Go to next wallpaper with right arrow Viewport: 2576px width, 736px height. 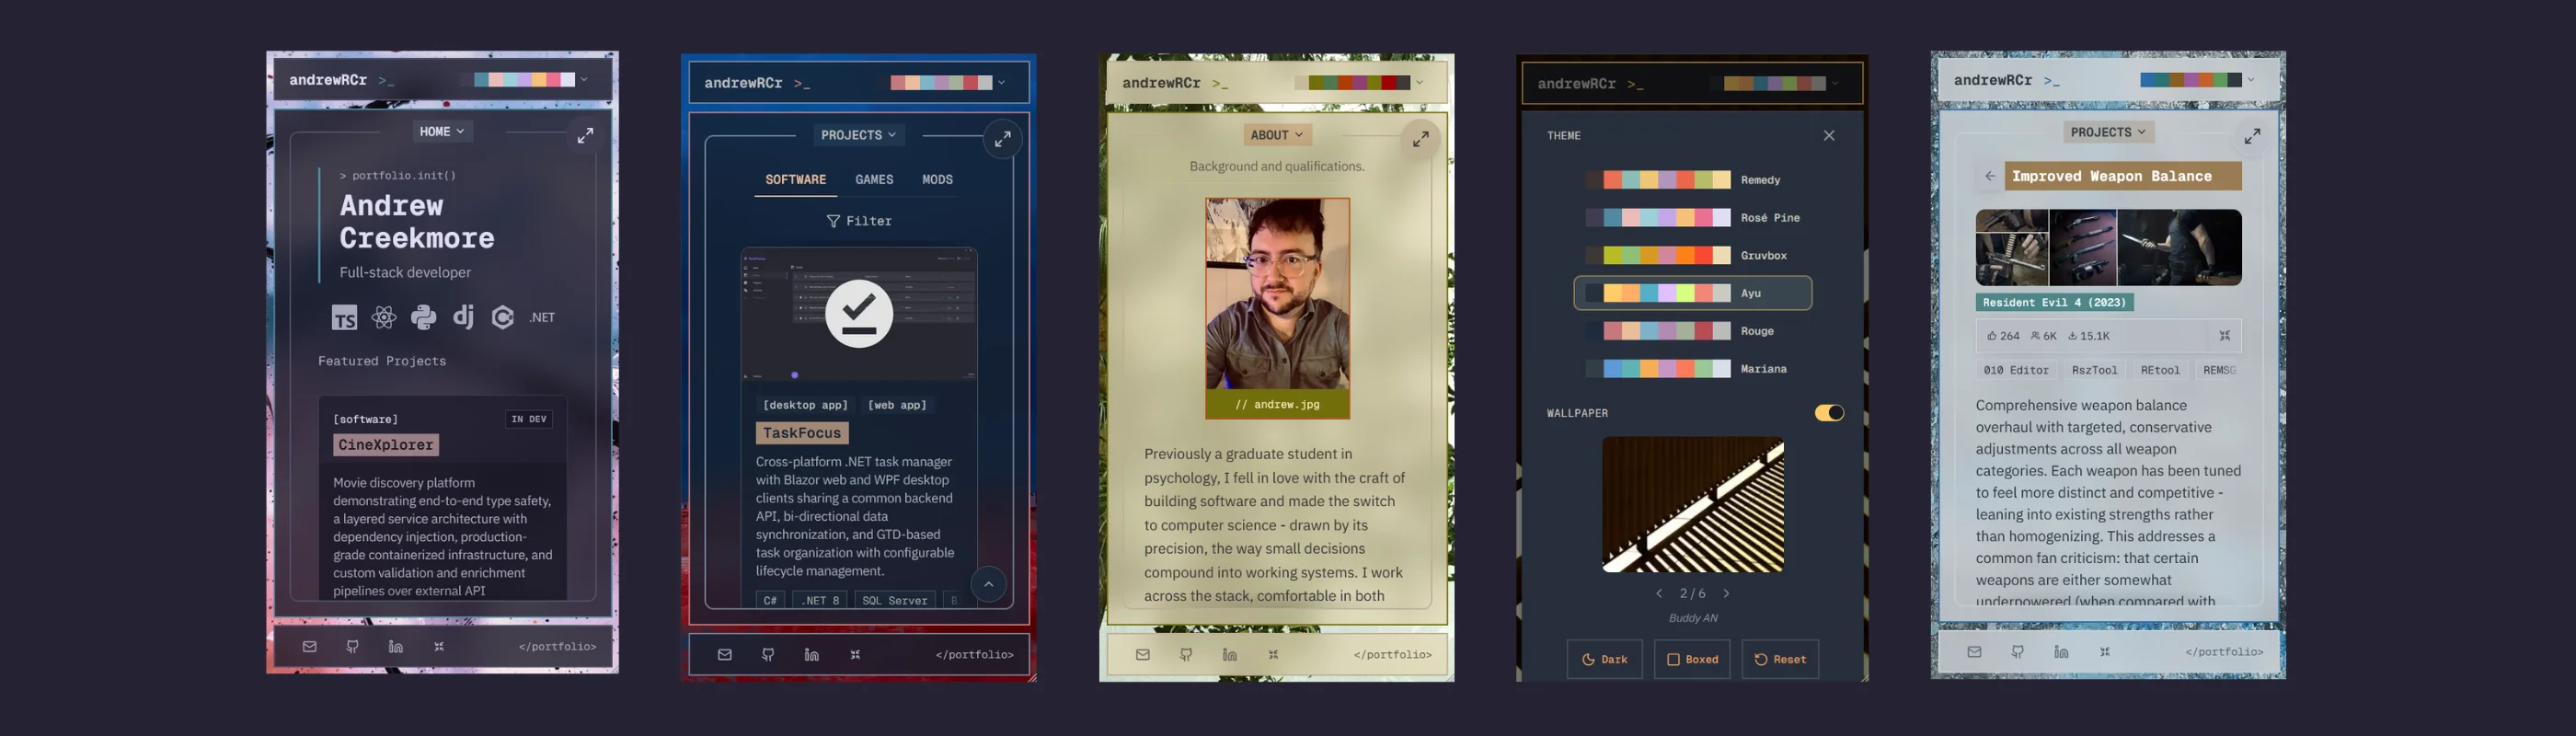point(1726,593)
